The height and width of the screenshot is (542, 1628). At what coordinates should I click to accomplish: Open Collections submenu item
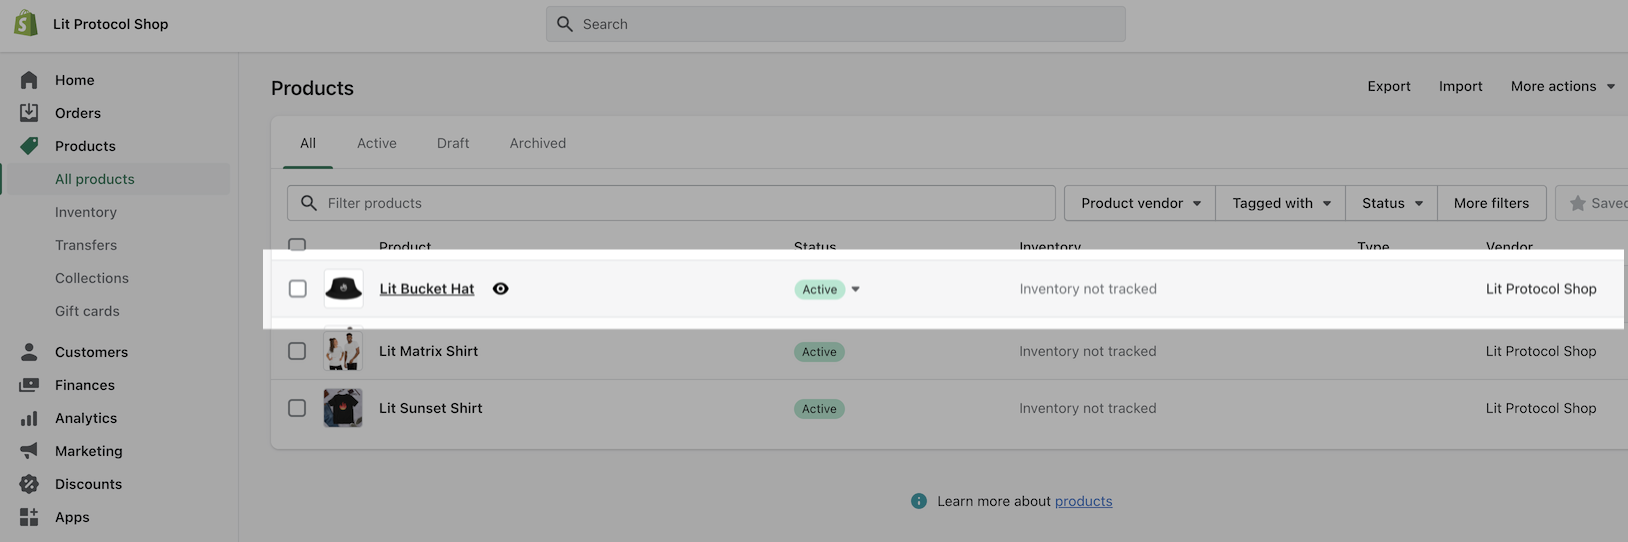[92, 278]
